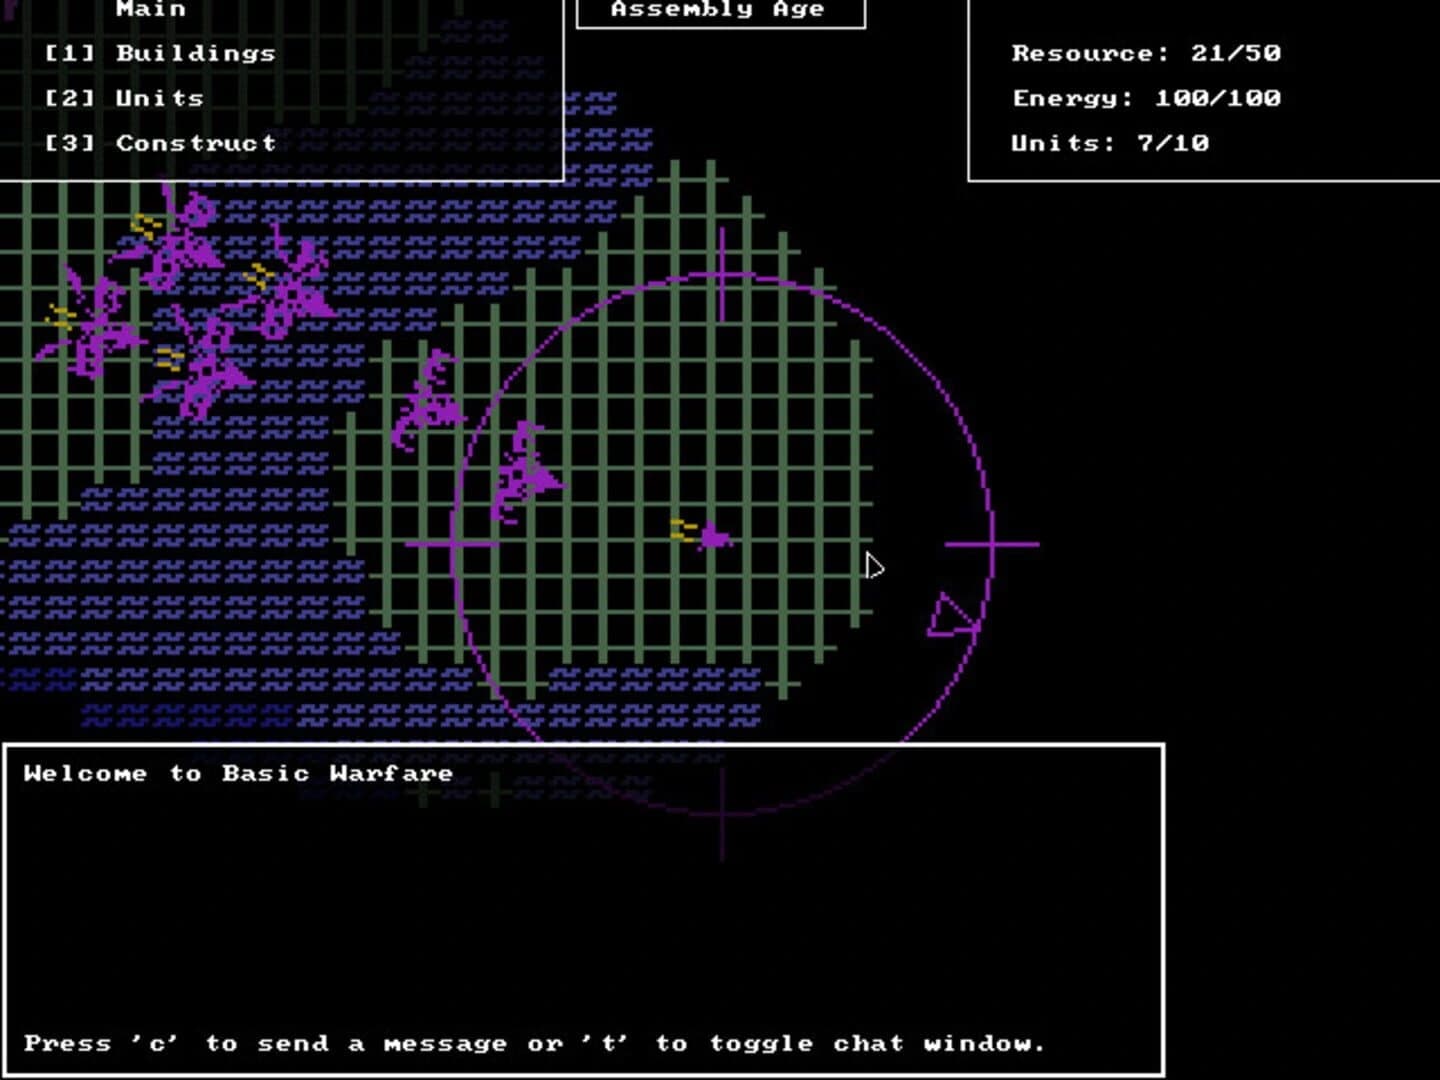This screenshot has height=1080, width=1440.
Task: Open the Buildings submenu
Action: (x=160, y=53)
